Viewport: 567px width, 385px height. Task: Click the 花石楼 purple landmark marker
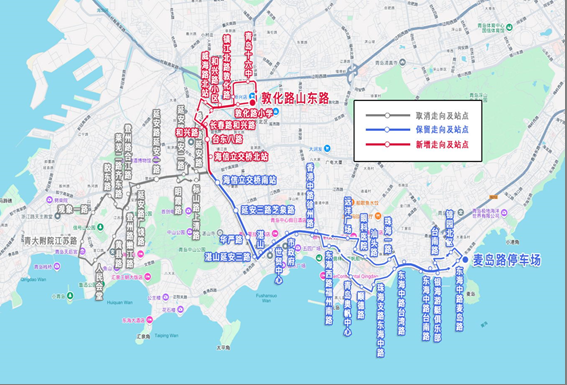pos(180,309)
